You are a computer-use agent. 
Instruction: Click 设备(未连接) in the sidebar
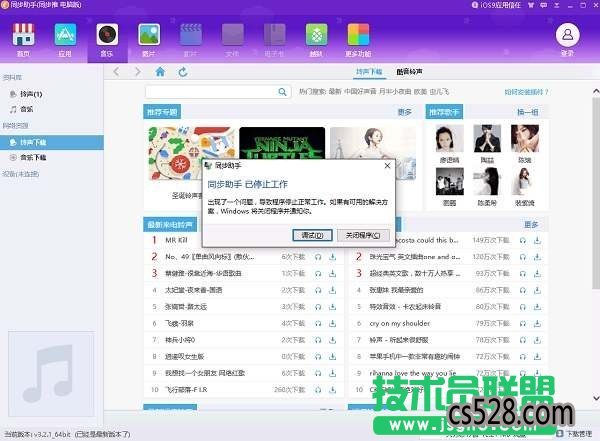click(x=21, y=174)
